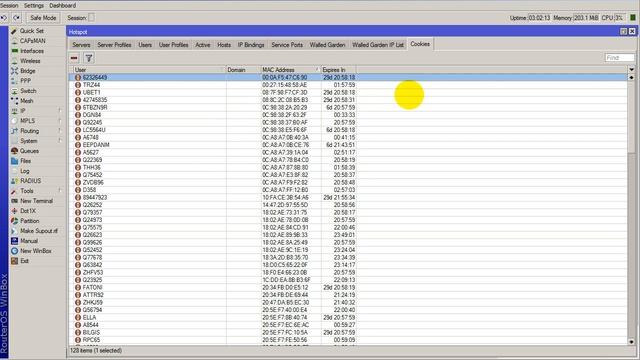Switch to the Users tab
Screen dimensions: 640x360
click(x=145, y=45)
